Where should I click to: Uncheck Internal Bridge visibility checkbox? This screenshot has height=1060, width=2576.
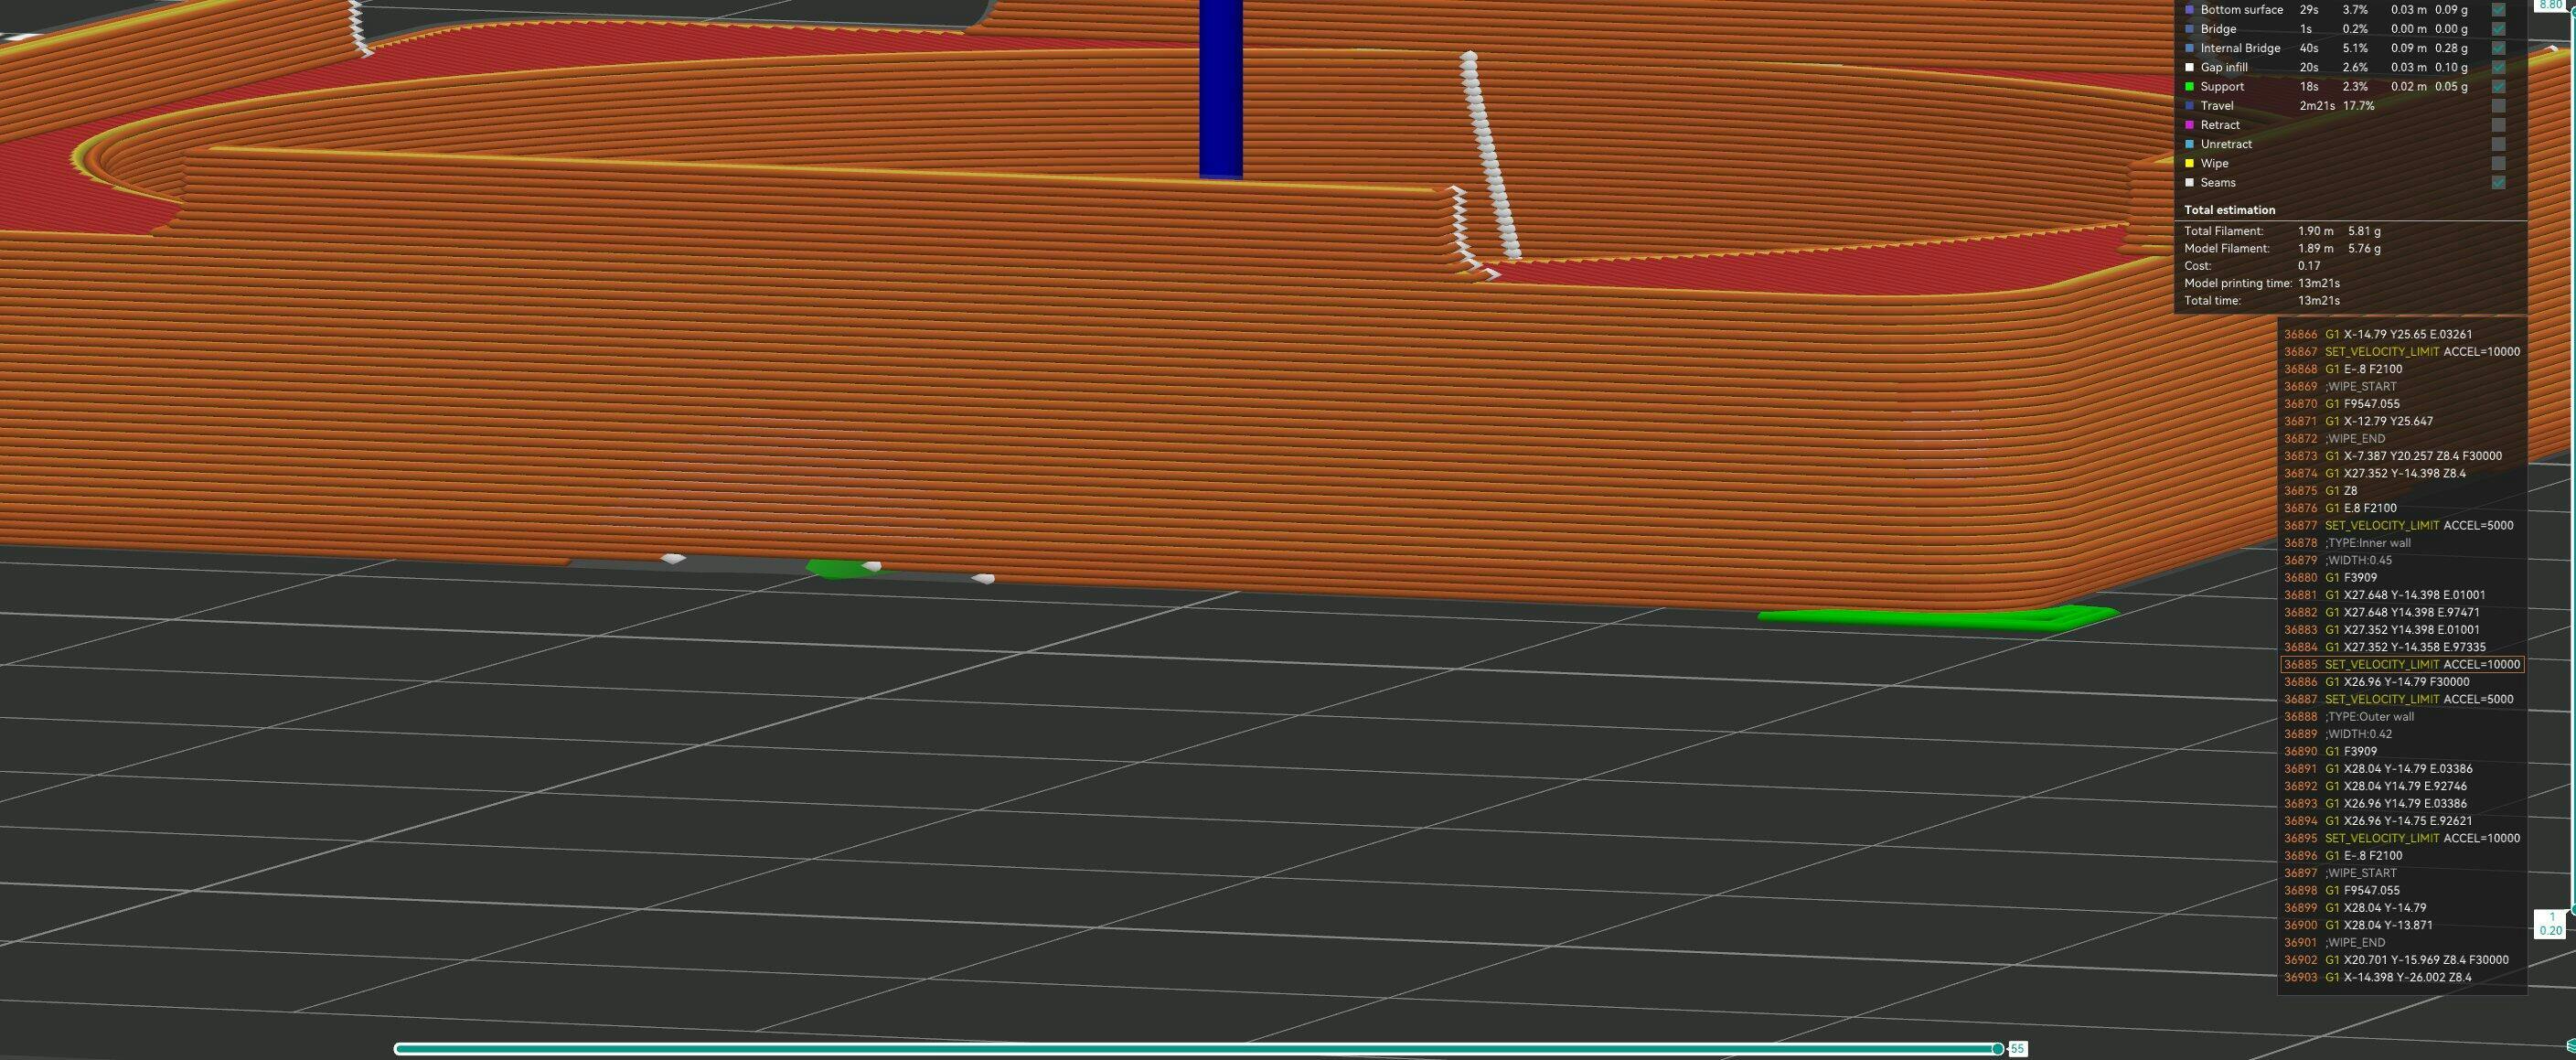(2498, 48)
